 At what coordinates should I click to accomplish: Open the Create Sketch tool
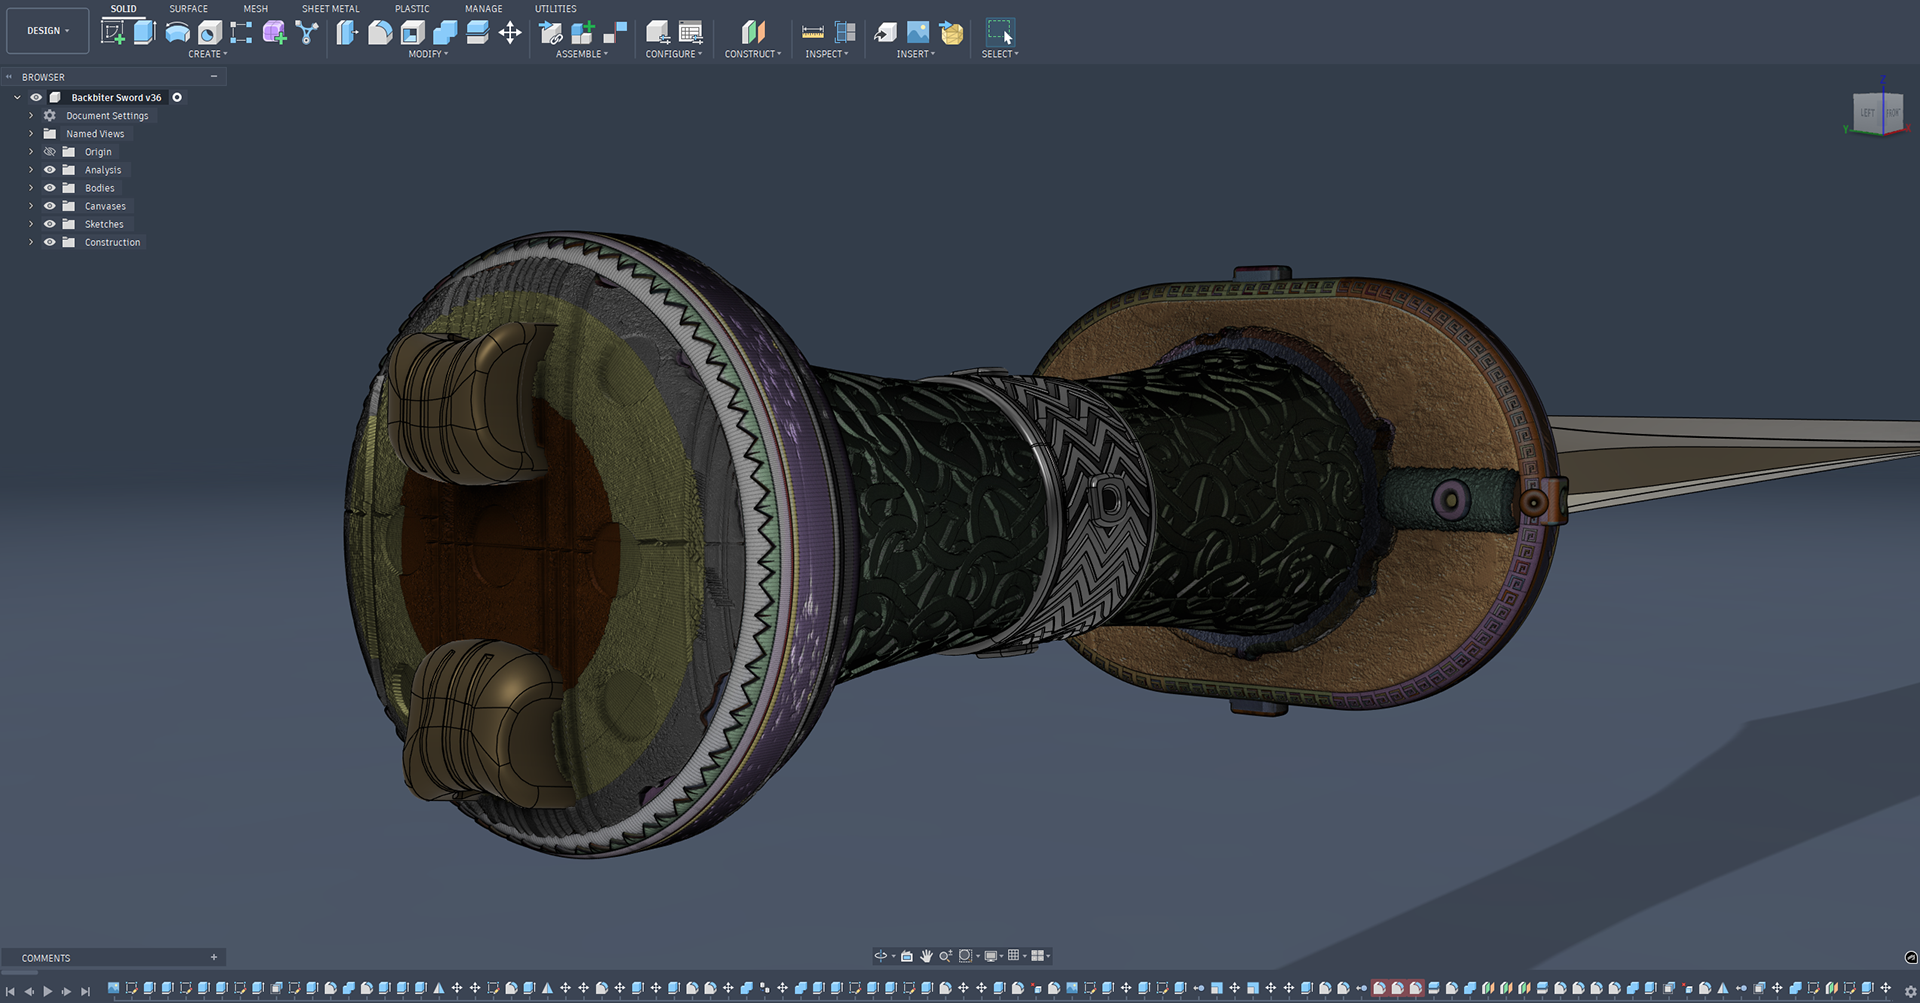pyautogui.click(x=113, y=33)
